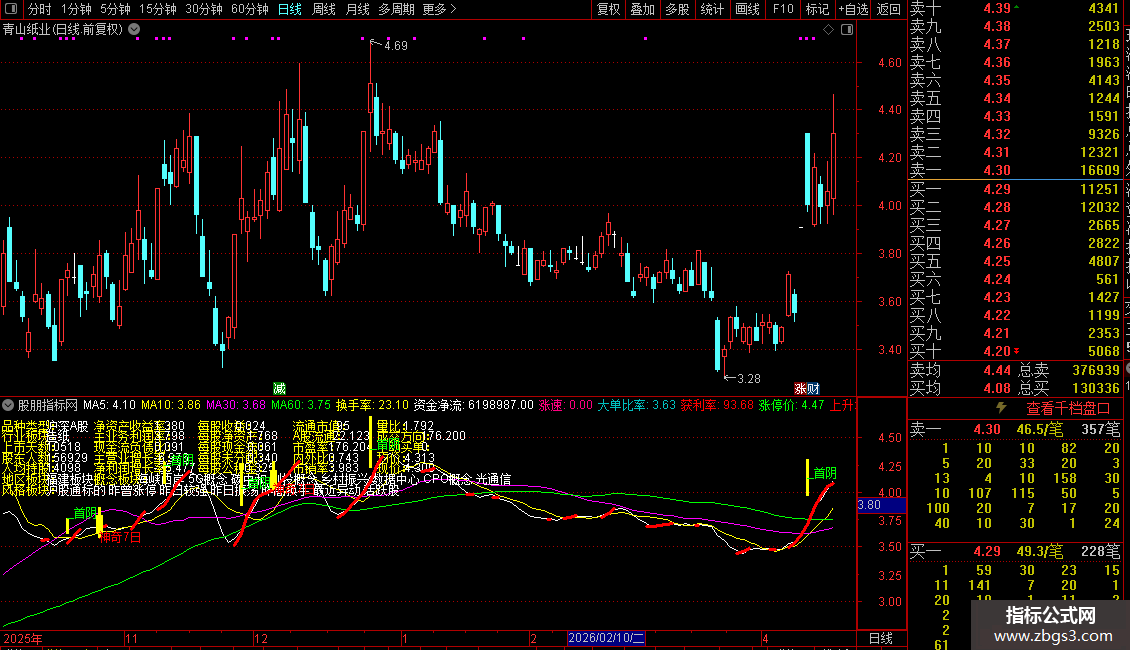Select 买一 row at price 4.29
Image resolution: width=1130 pixels, height=650 pixels.
pyautogui.click(x=1015, y=189)
